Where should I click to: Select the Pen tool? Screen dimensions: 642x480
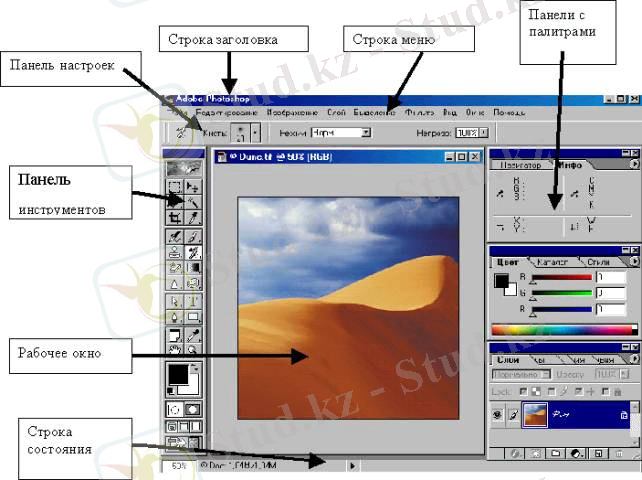(x=175, y=317)
